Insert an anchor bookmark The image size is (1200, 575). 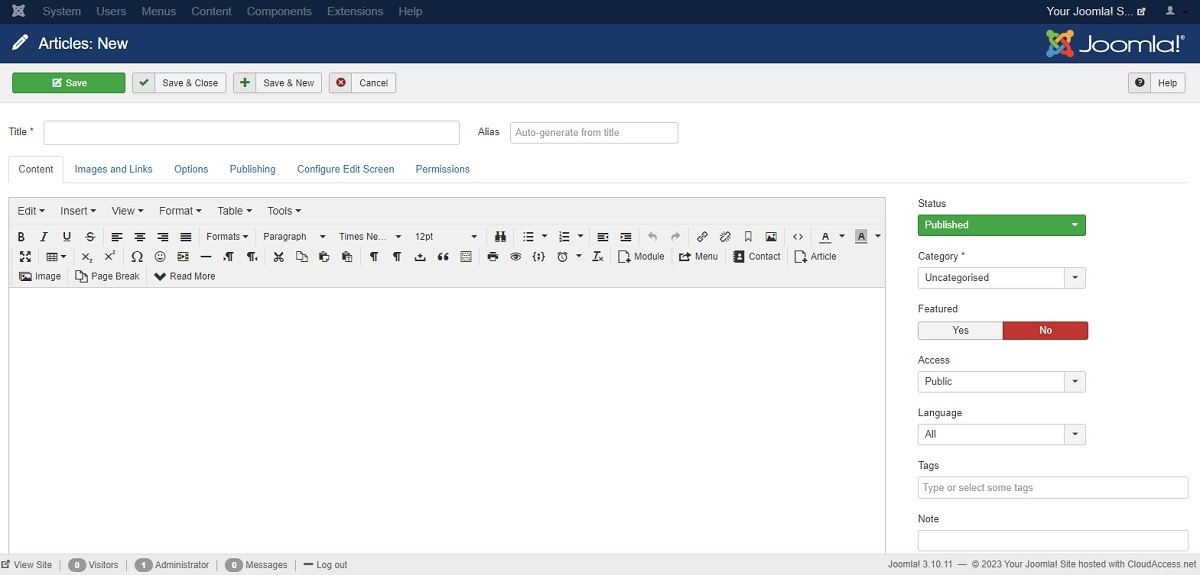[748, 237]
